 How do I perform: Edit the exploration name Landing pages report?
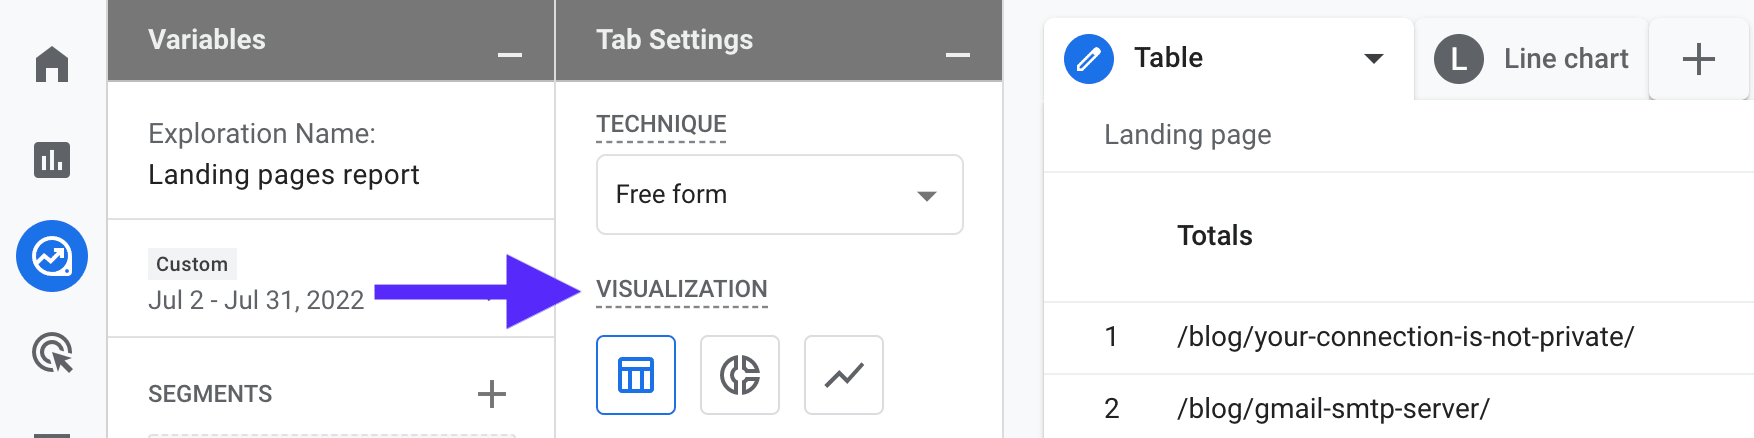point(284,175)
